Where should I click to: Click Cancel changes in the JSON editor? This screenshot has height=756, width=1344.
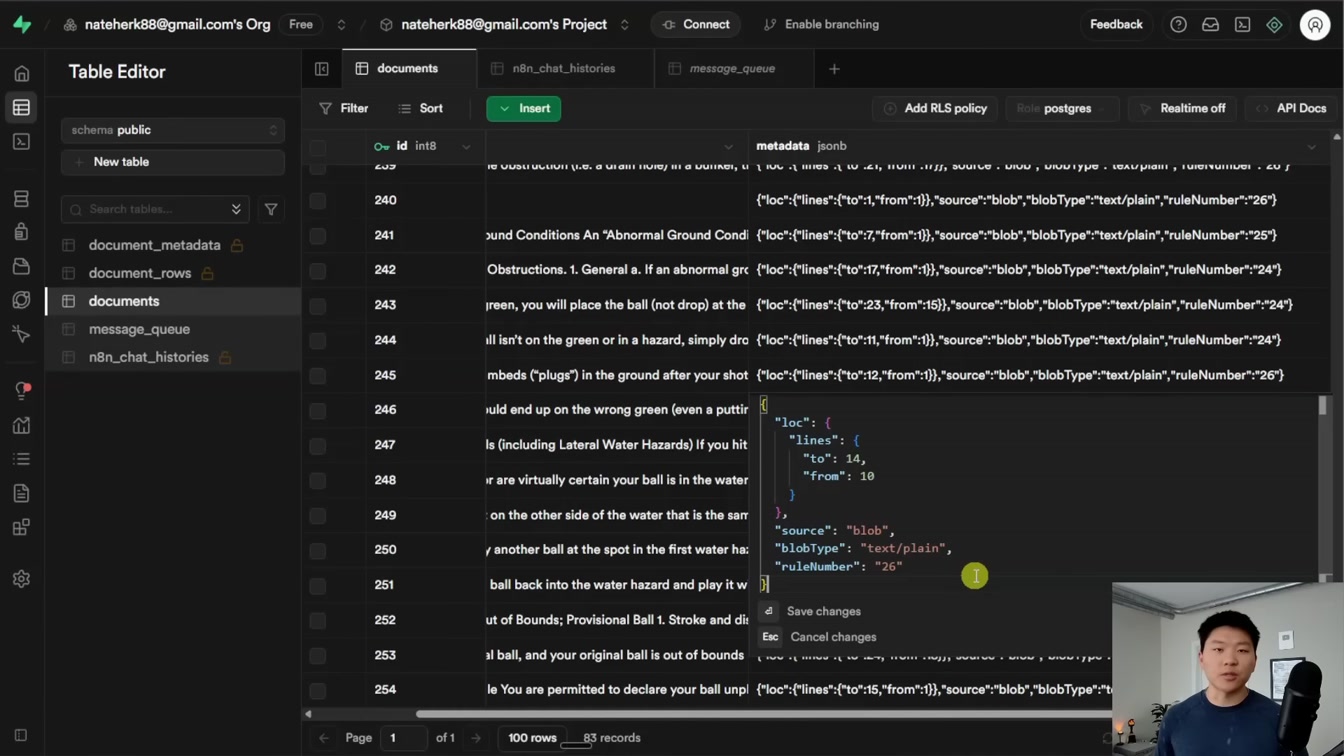pos(819,637)
